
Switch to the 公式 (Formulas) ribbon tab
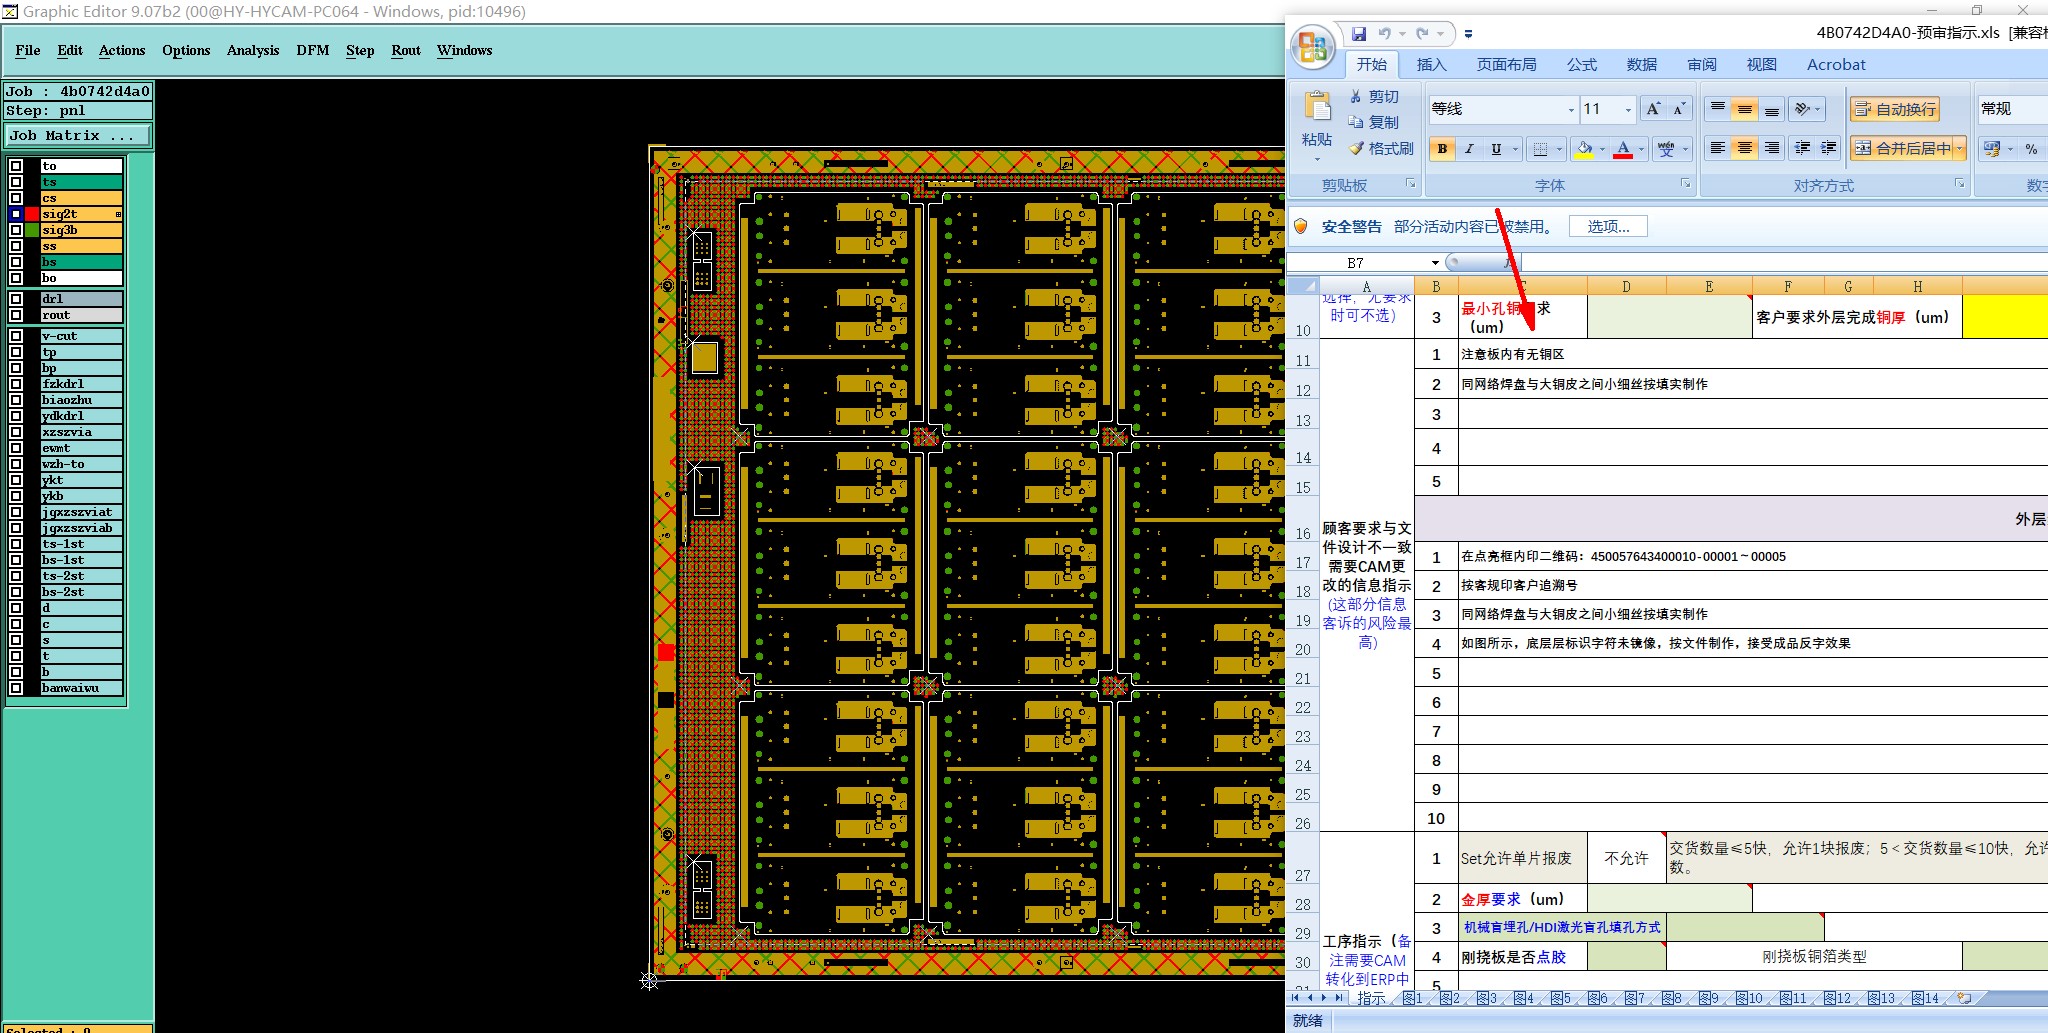click(1581, 65)
